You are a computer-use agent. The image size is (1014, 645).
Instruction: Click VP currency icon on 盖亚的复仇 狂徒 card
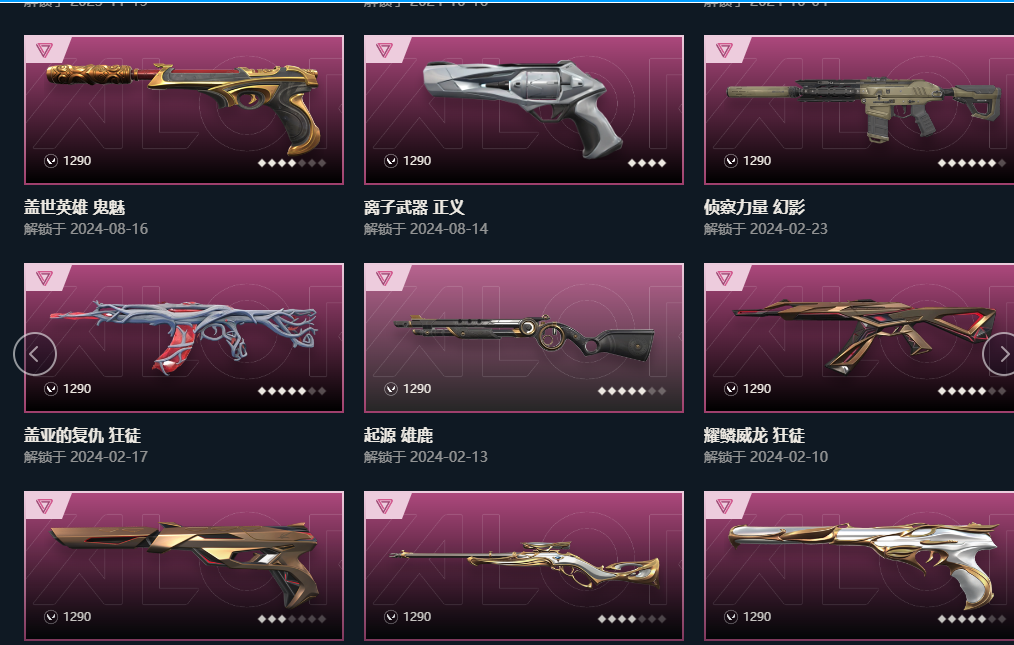51,389
